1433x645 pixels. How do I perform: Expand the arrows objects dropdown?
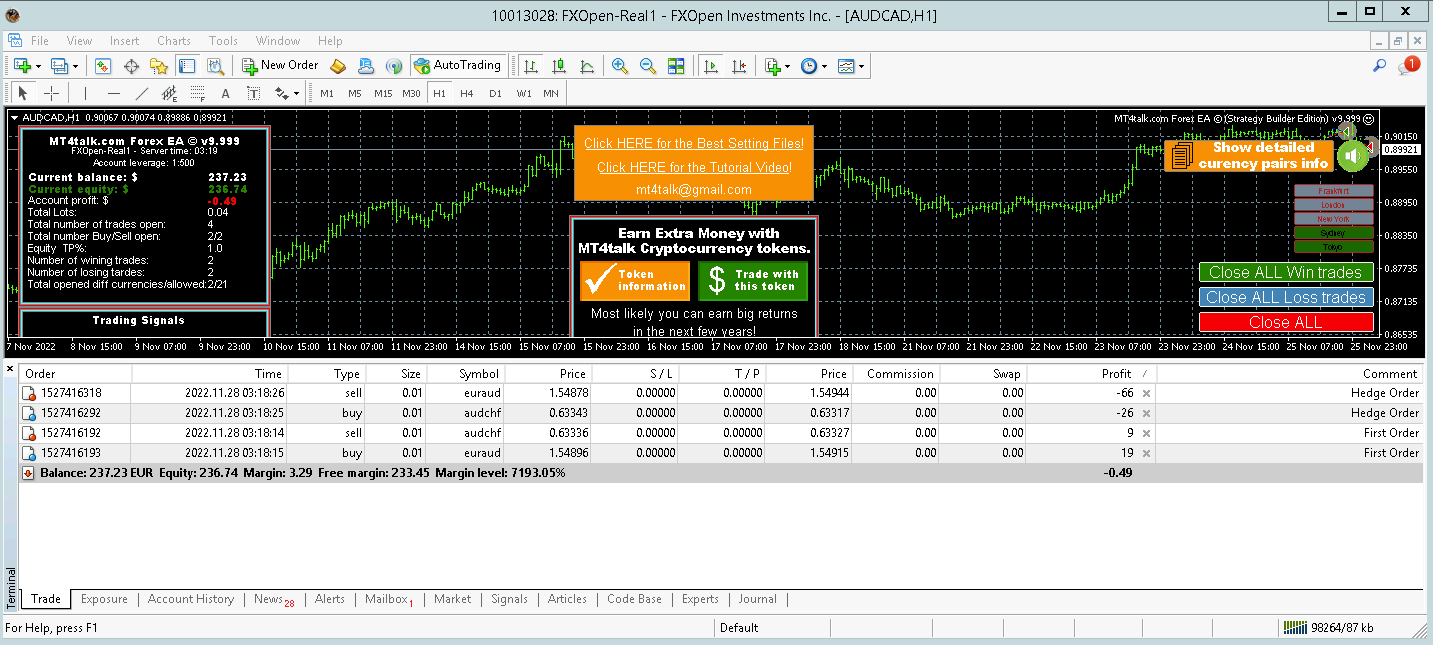click(296, 94)
